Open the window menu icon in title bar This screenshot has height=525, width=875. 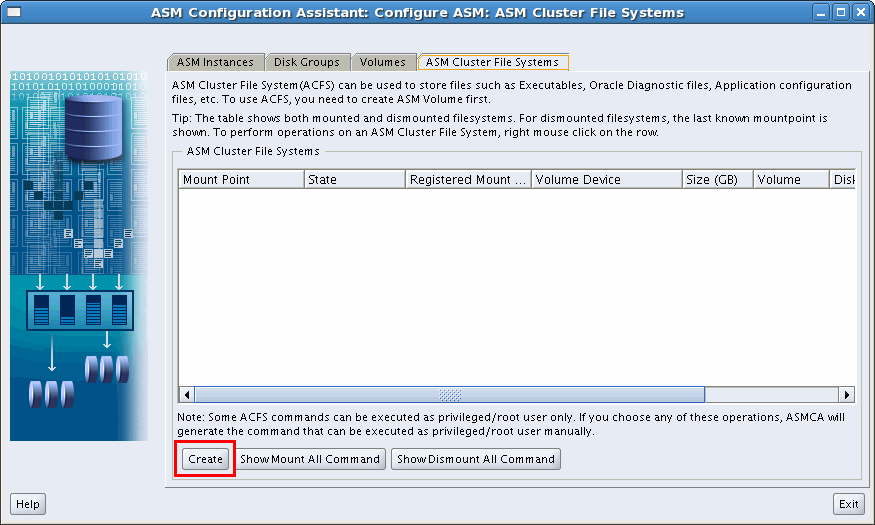point(14,12)
